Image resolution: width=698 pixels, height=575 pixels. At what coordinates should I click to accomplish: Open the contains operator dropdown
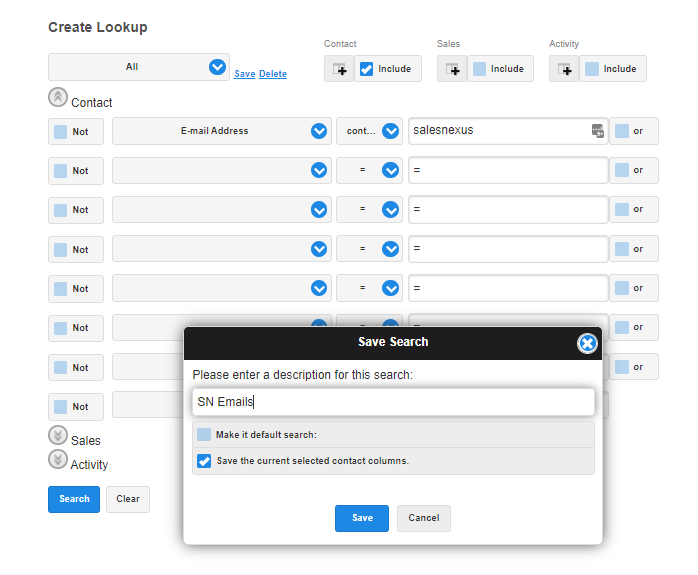point(390,131)
